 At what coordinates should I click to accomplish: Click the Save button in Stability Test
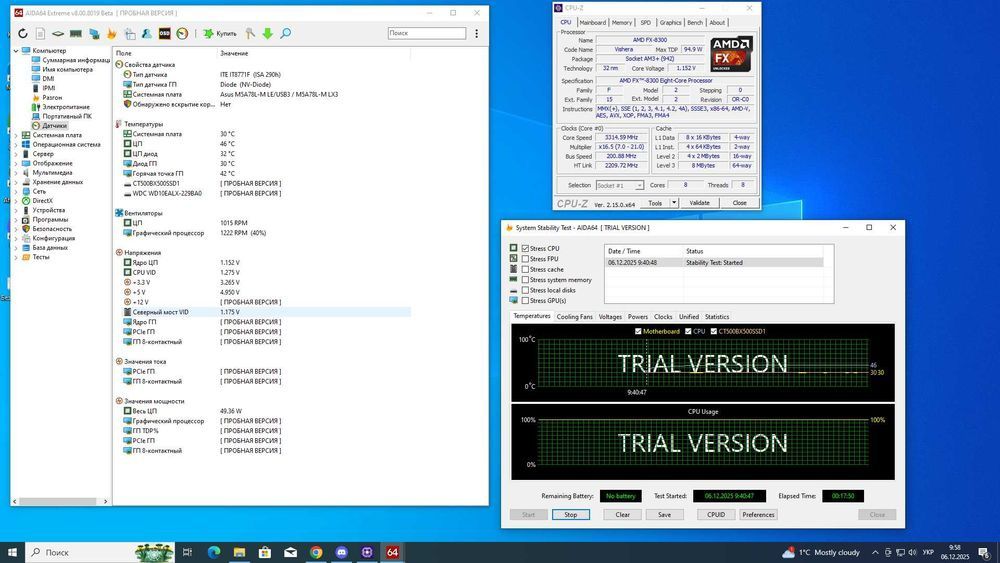[665, 515]
